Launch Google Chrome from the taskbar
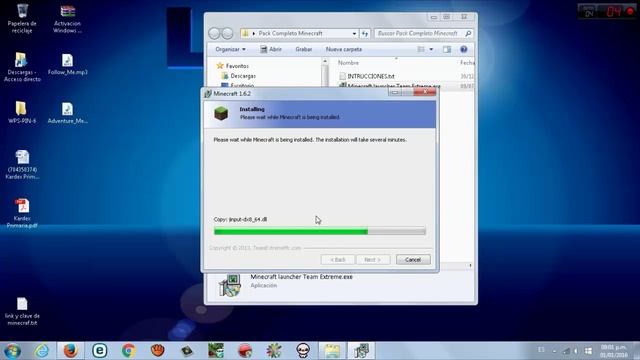 tap(129, 351)
